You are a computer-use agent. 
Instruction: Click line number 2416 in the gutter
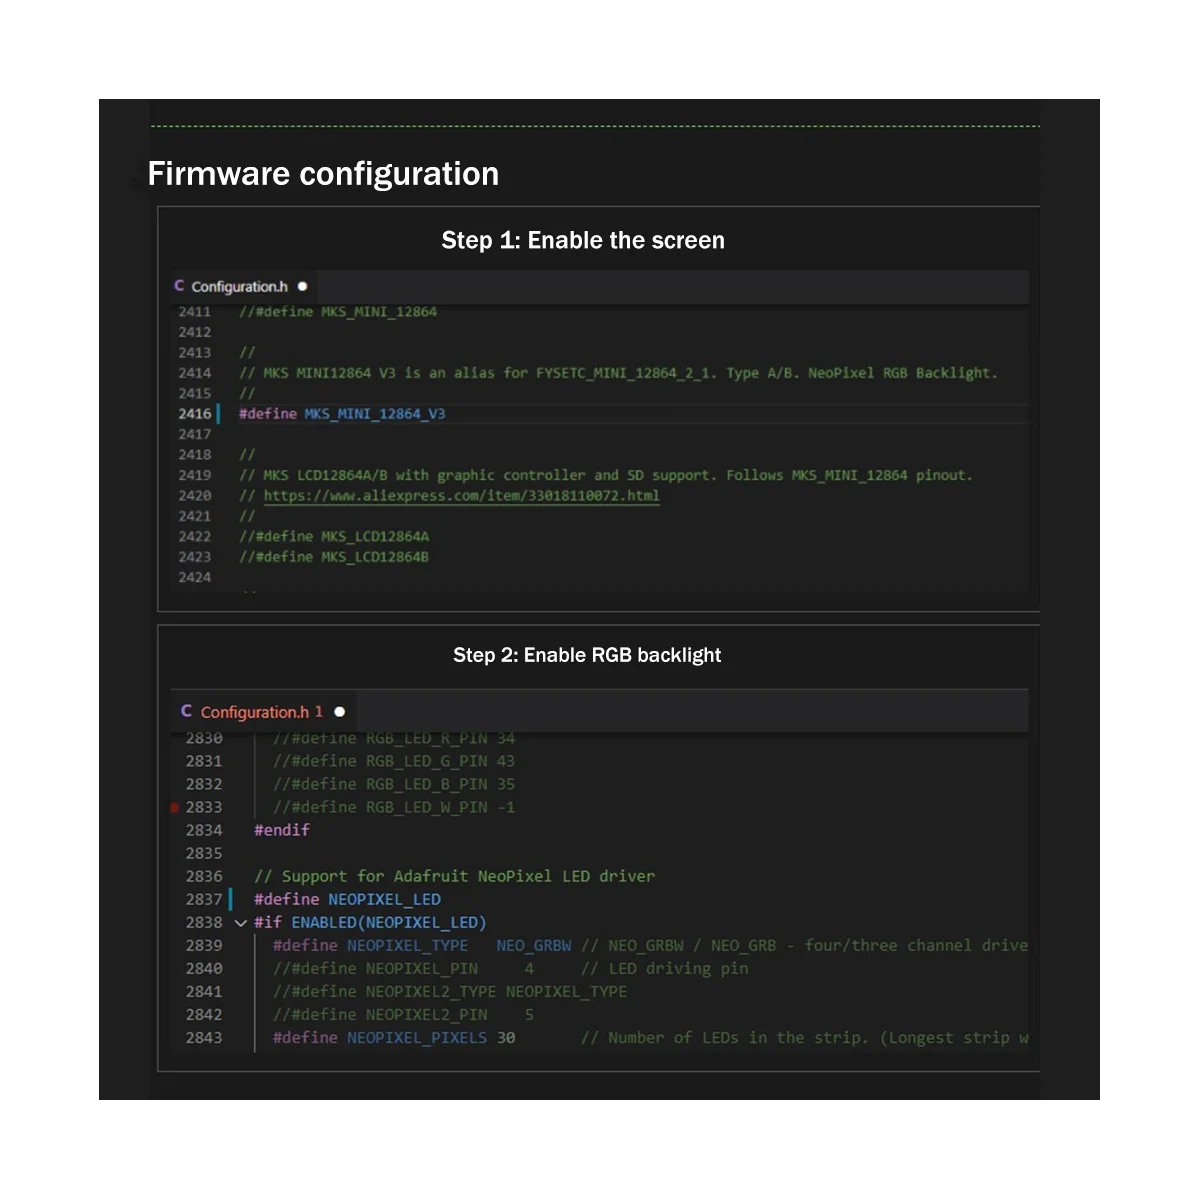click(x=195, y=414)
